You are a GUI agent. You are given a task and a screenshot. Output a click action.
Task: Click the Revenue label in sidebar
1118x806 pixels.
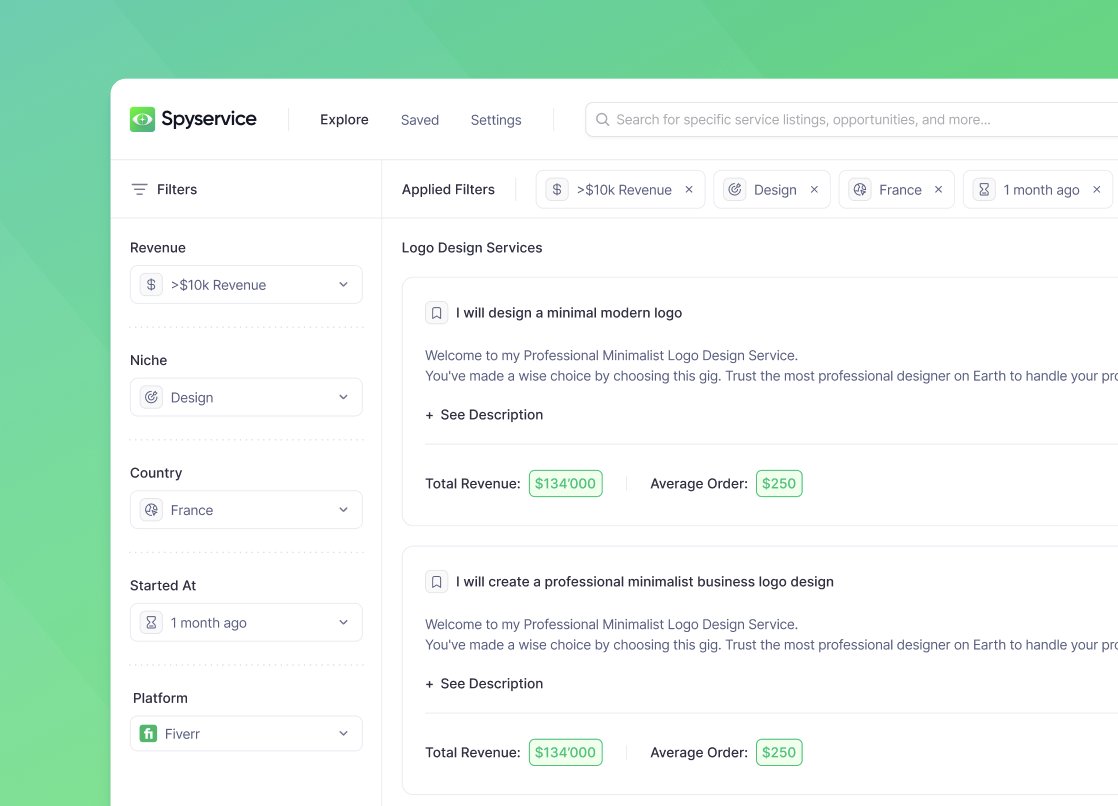click(158, 247)
